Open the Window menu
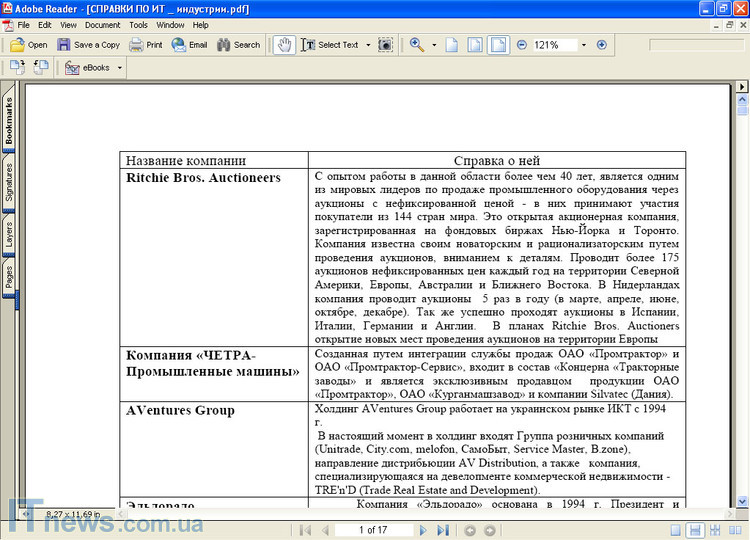Viewport: 750px width, 540px height. point(170,25)
